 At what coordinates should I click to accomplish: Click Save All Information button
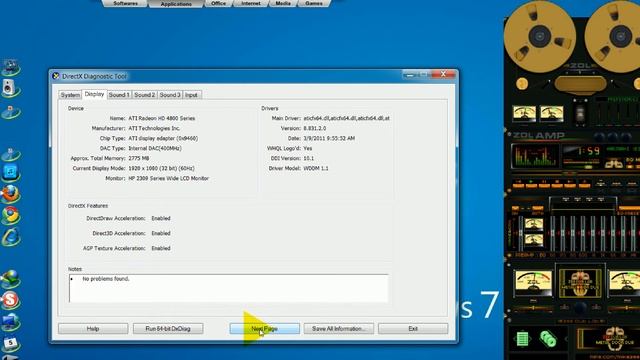338,329
